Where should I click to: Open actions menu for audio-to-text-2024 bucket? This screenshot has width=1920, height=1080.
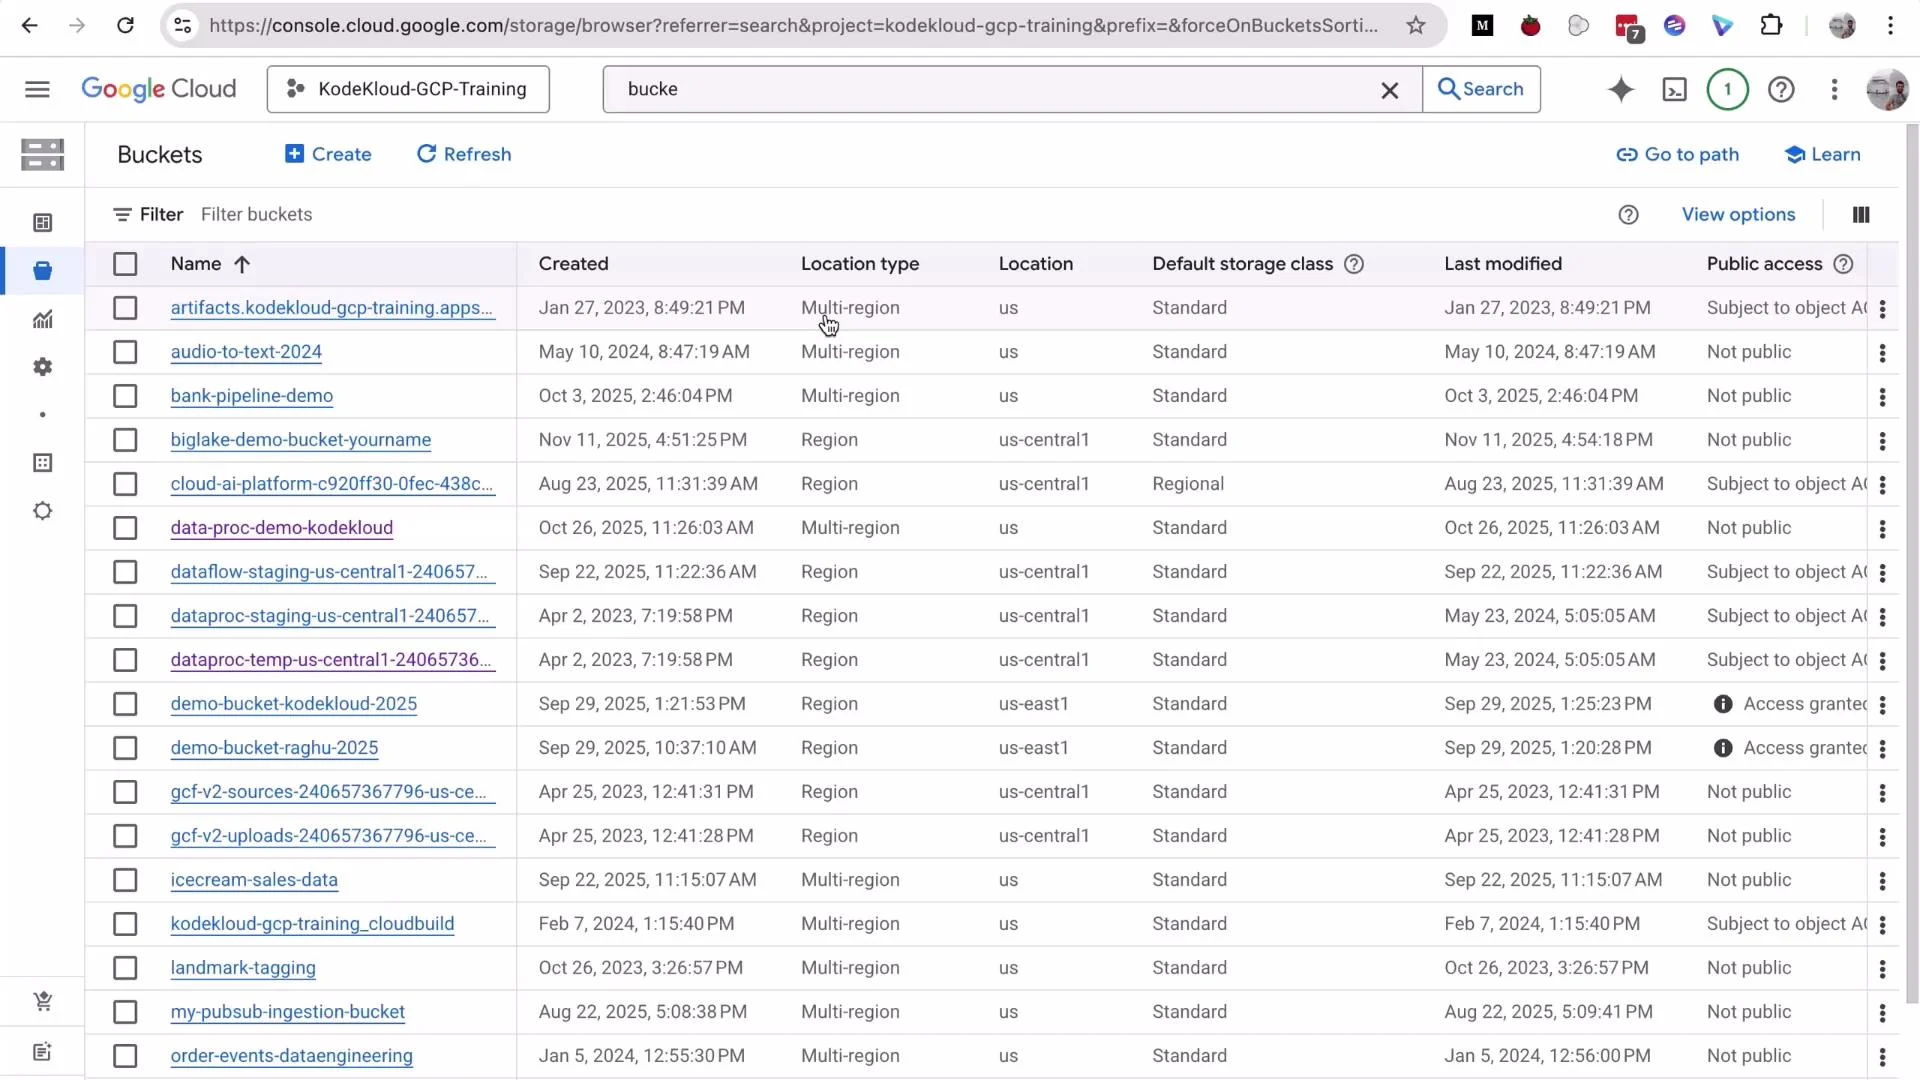[1882, 353]
